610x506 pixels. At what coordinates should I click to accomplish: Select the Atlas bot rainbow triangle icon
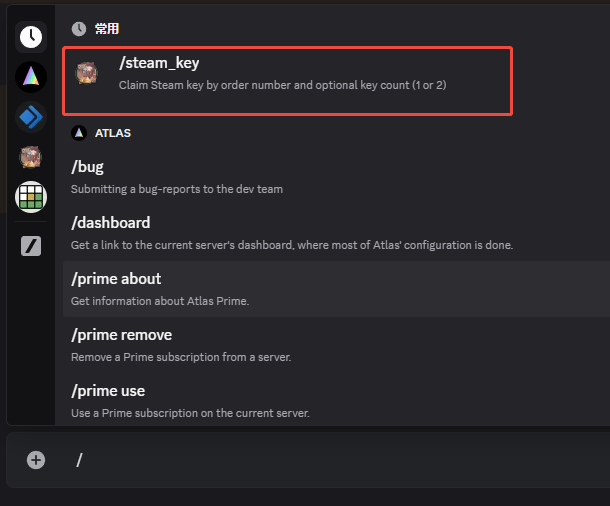(31, 77)
